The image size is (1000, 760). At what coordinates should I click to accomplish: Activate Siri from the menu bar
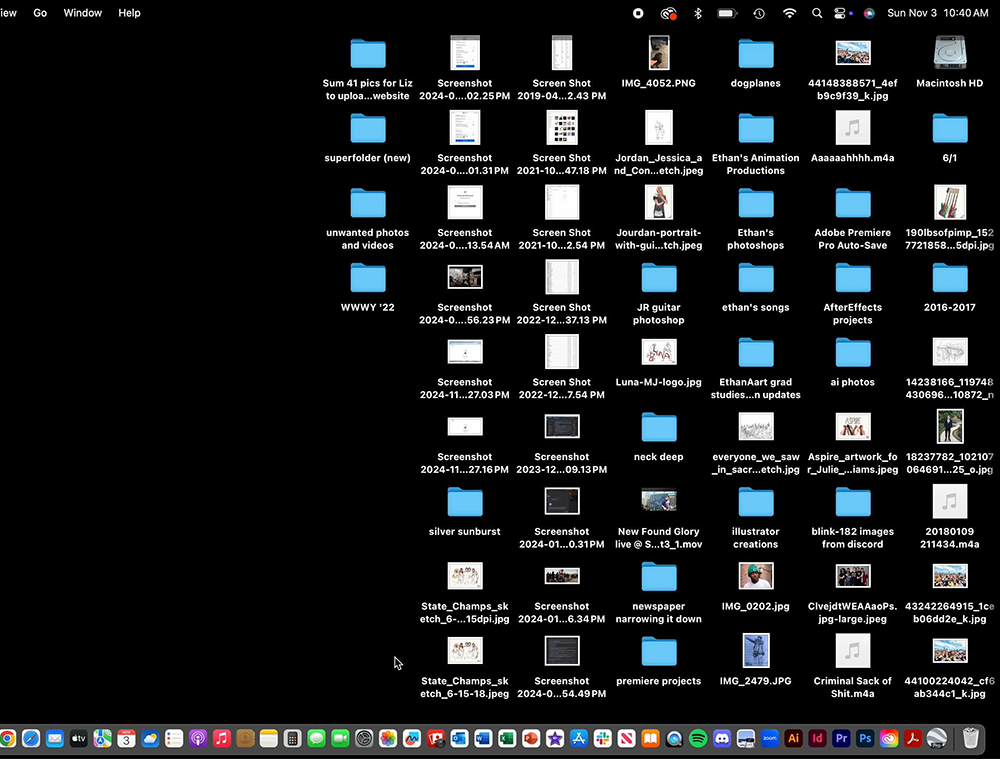(869, 13)
